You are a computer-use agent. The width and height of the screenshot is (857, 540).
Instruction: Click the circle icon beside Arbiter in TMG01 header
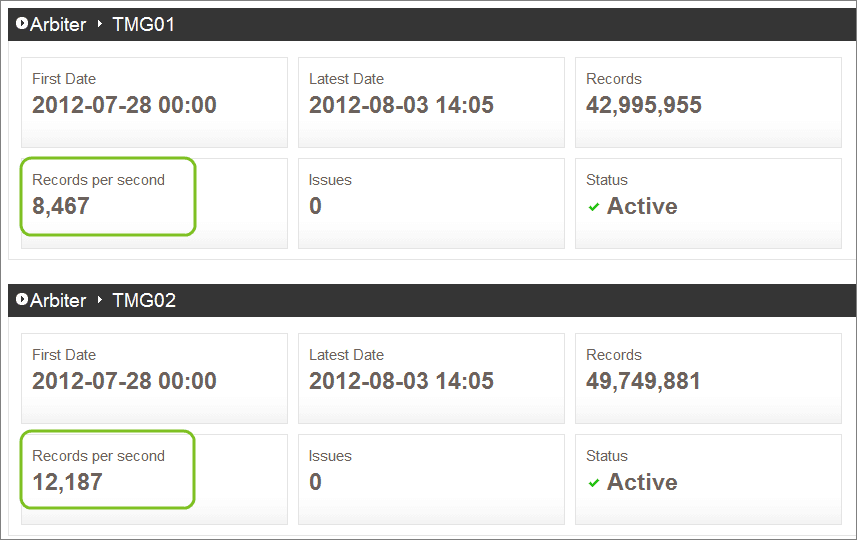click(22, 24)
